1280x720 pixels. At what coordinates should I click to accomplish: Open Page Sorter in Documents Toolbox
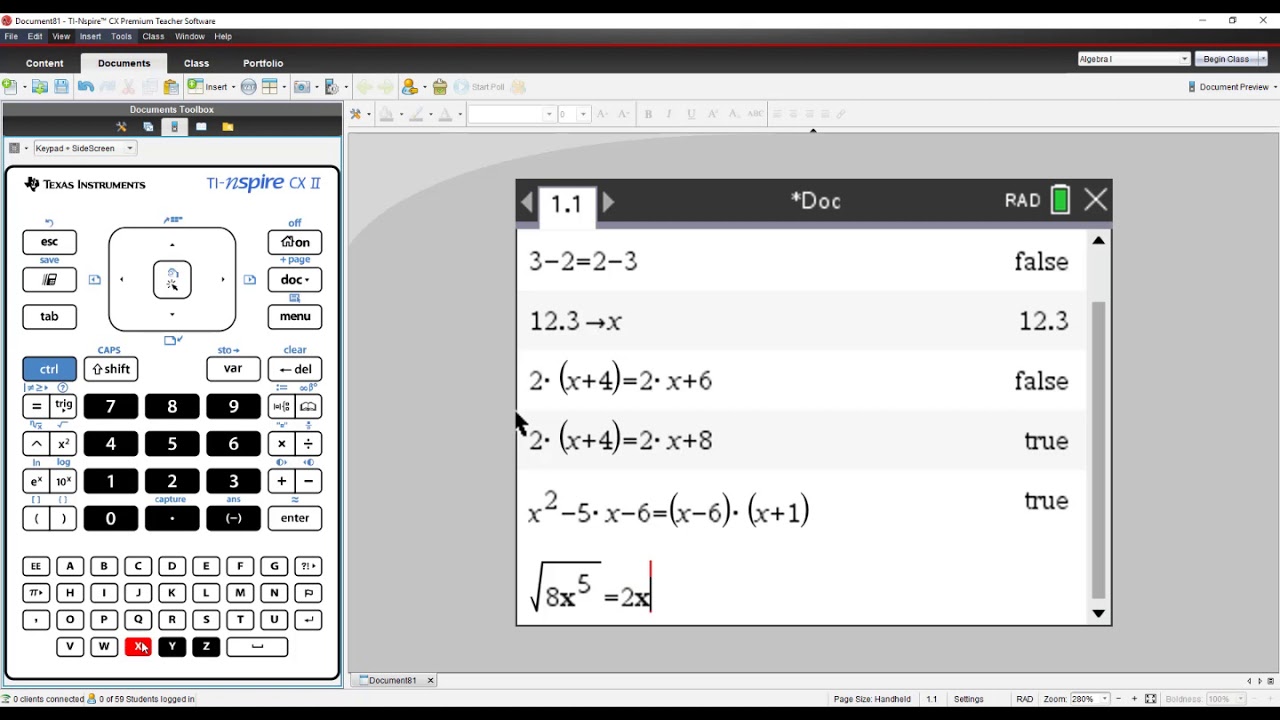(x=148, y=127)
